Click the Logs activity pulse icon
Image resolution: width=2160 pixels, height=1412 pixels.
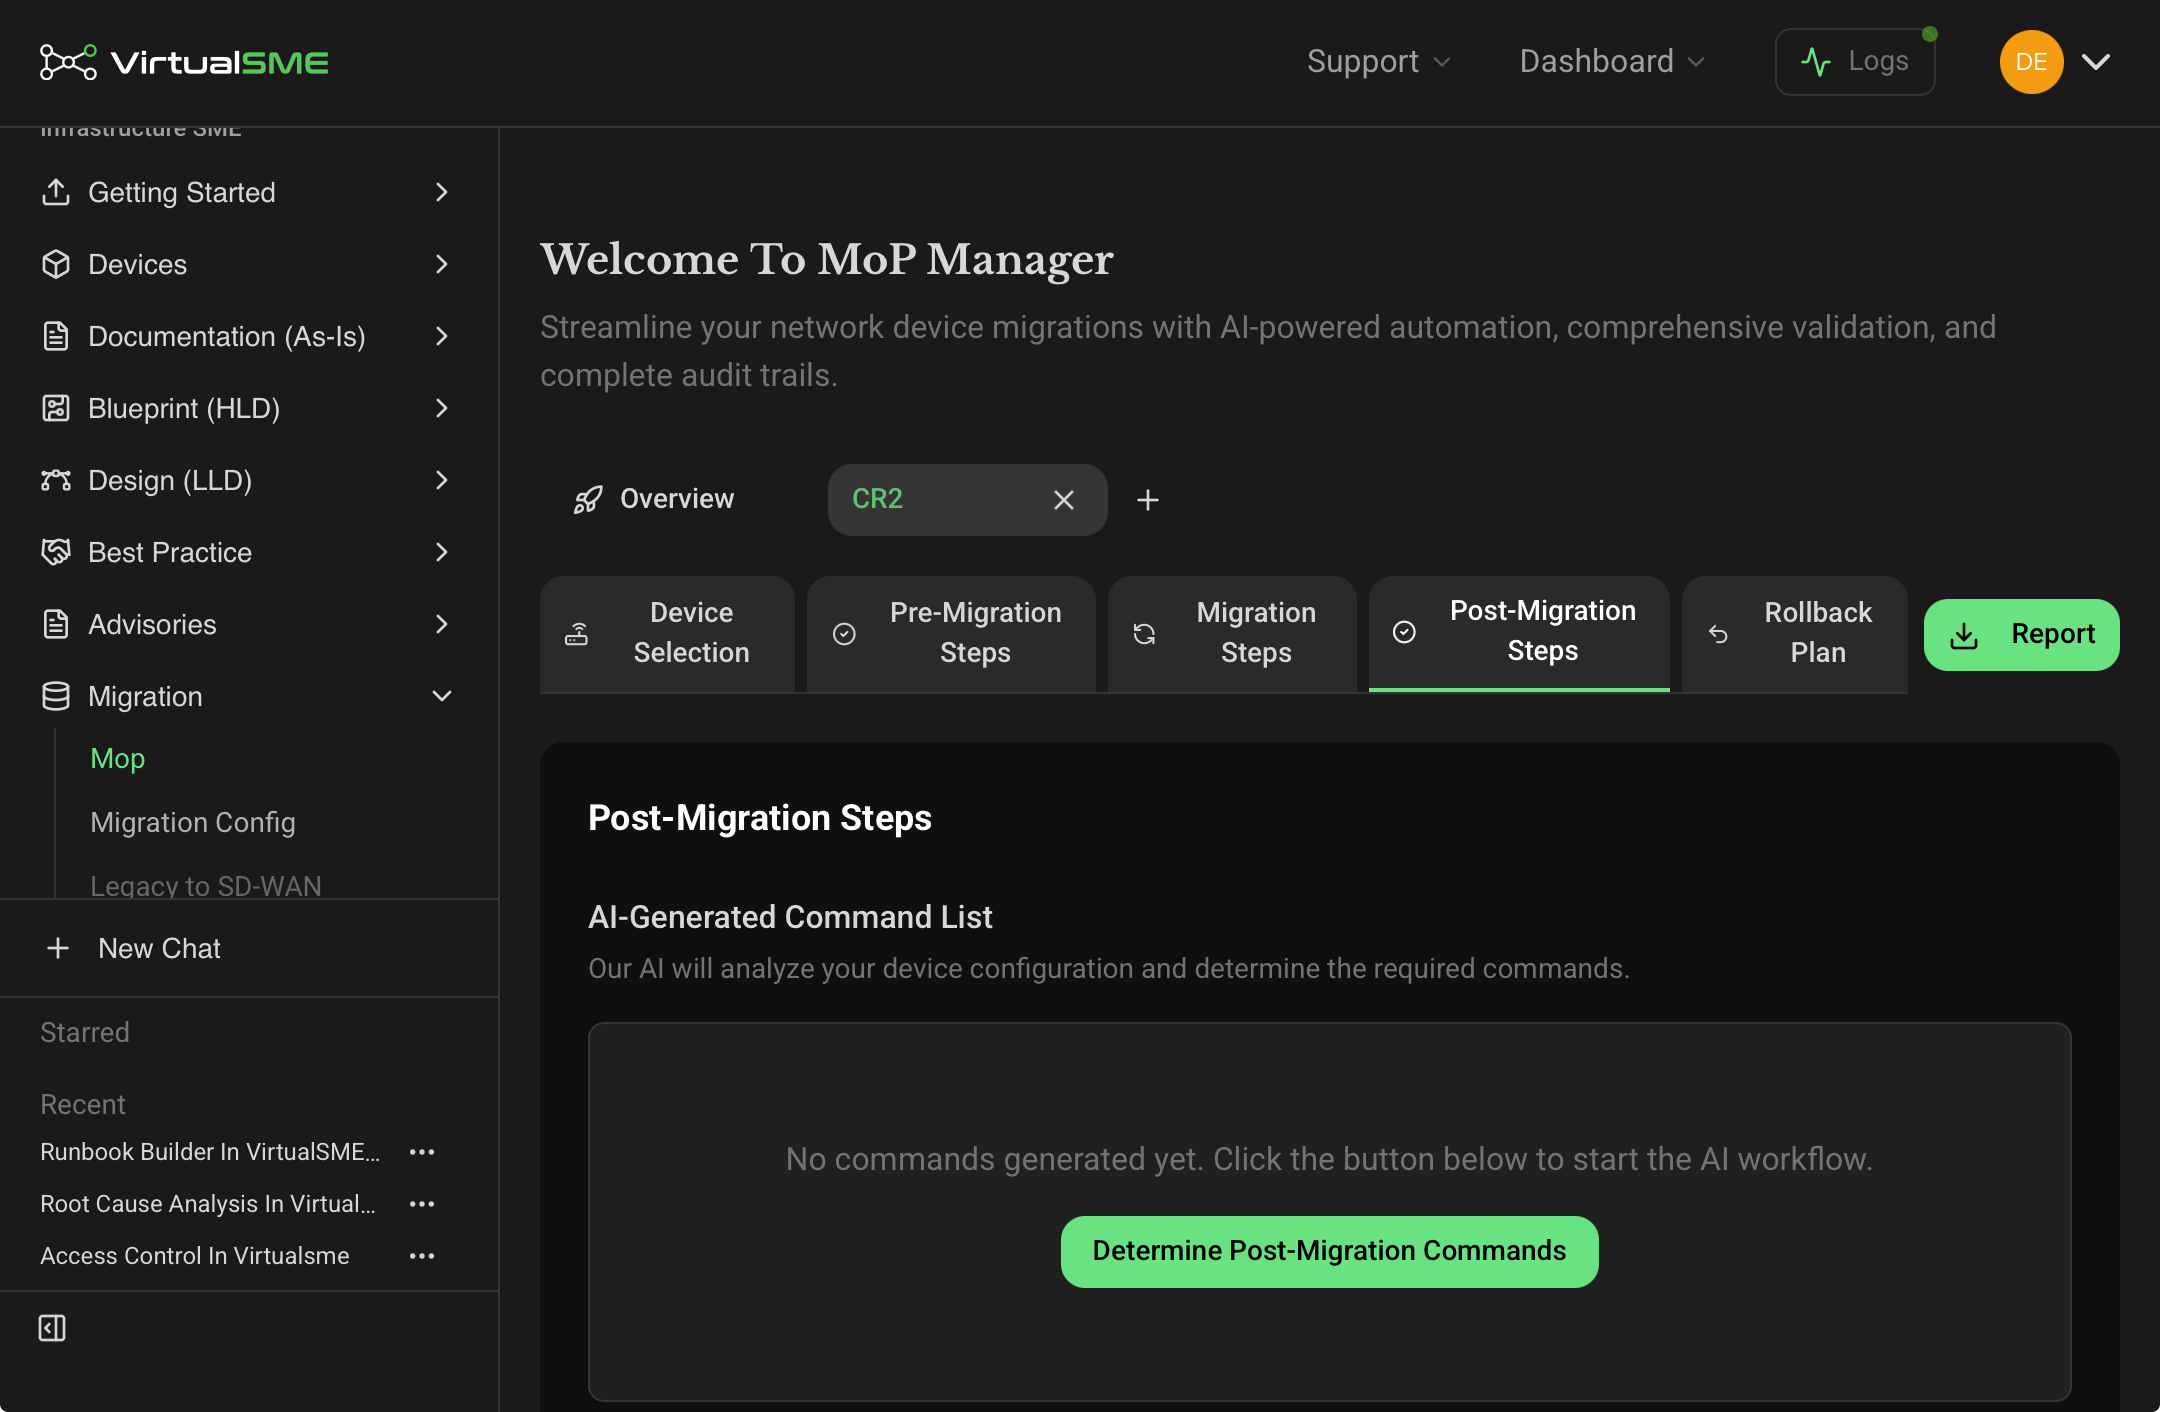point(1816,62)
